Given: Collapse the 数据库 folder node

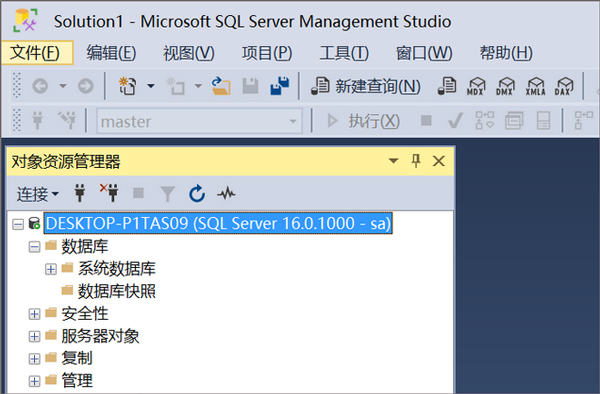Looking at the screenshot, I should pos(34,247).
